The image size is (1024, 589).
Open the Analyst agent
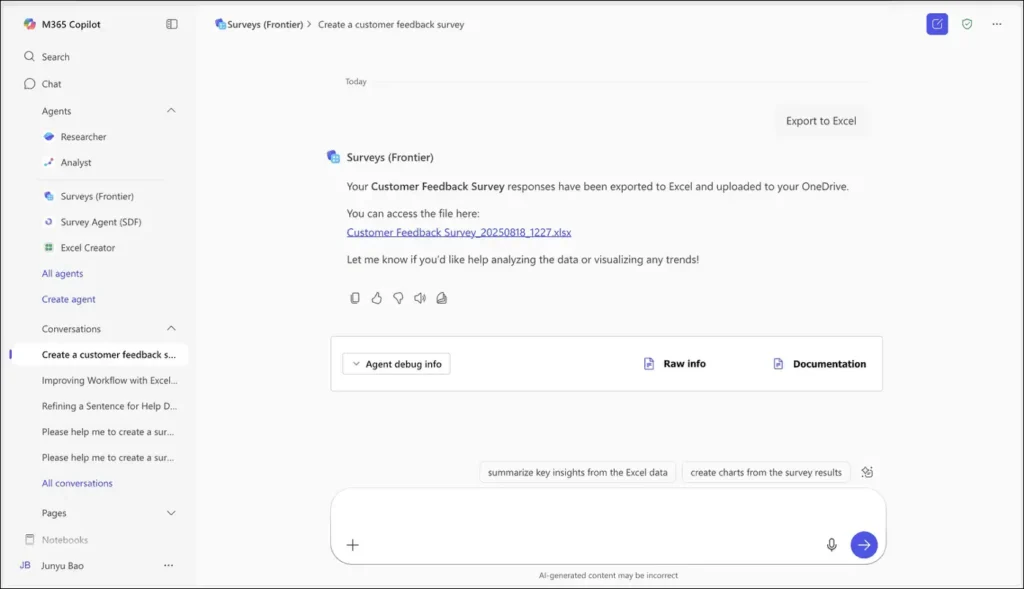coord(67,162)
